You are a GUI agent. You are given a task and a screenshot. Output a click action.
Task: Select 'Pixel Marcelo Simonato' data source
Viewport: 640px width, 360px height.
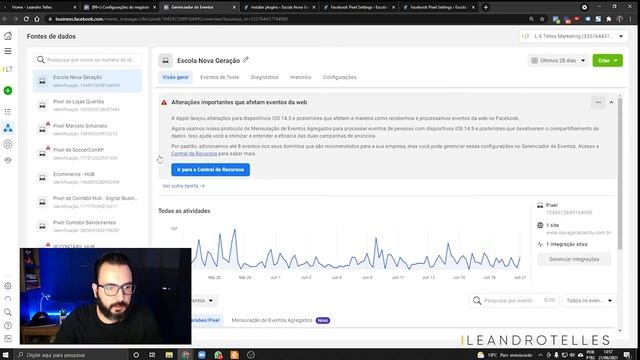click(87, 129)
